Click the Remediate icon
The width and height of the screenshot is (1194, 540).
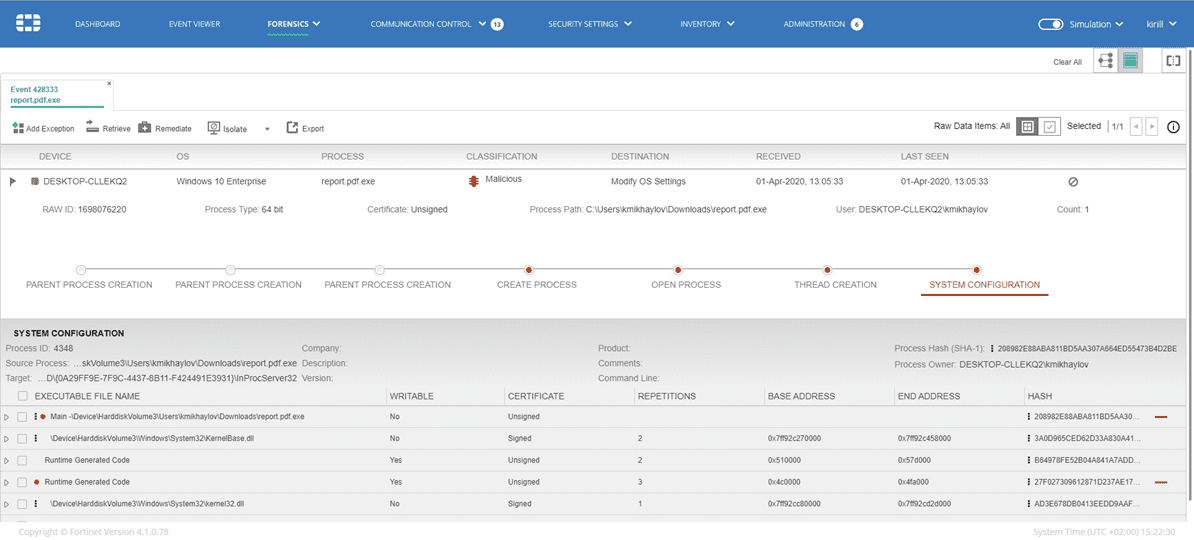coord(145,128)
